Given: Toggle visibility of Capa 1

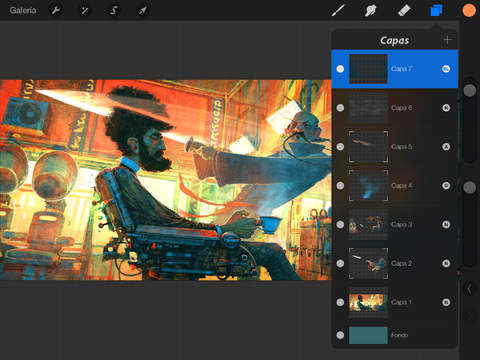Looking at the screenshot, I should pyautogui.click(x=340, y=302).
